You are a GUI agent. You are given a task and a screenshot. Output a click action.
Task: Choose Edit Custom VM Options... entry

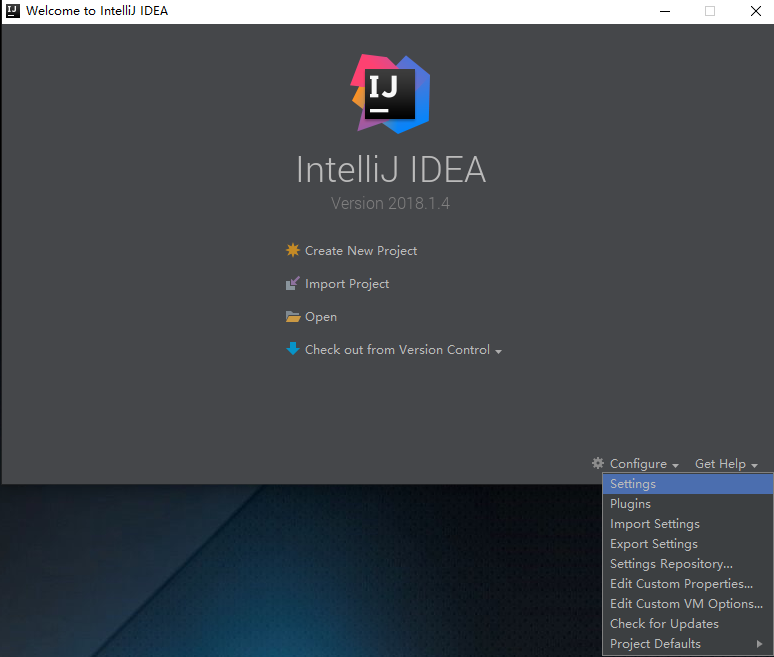tap(688, 604)
